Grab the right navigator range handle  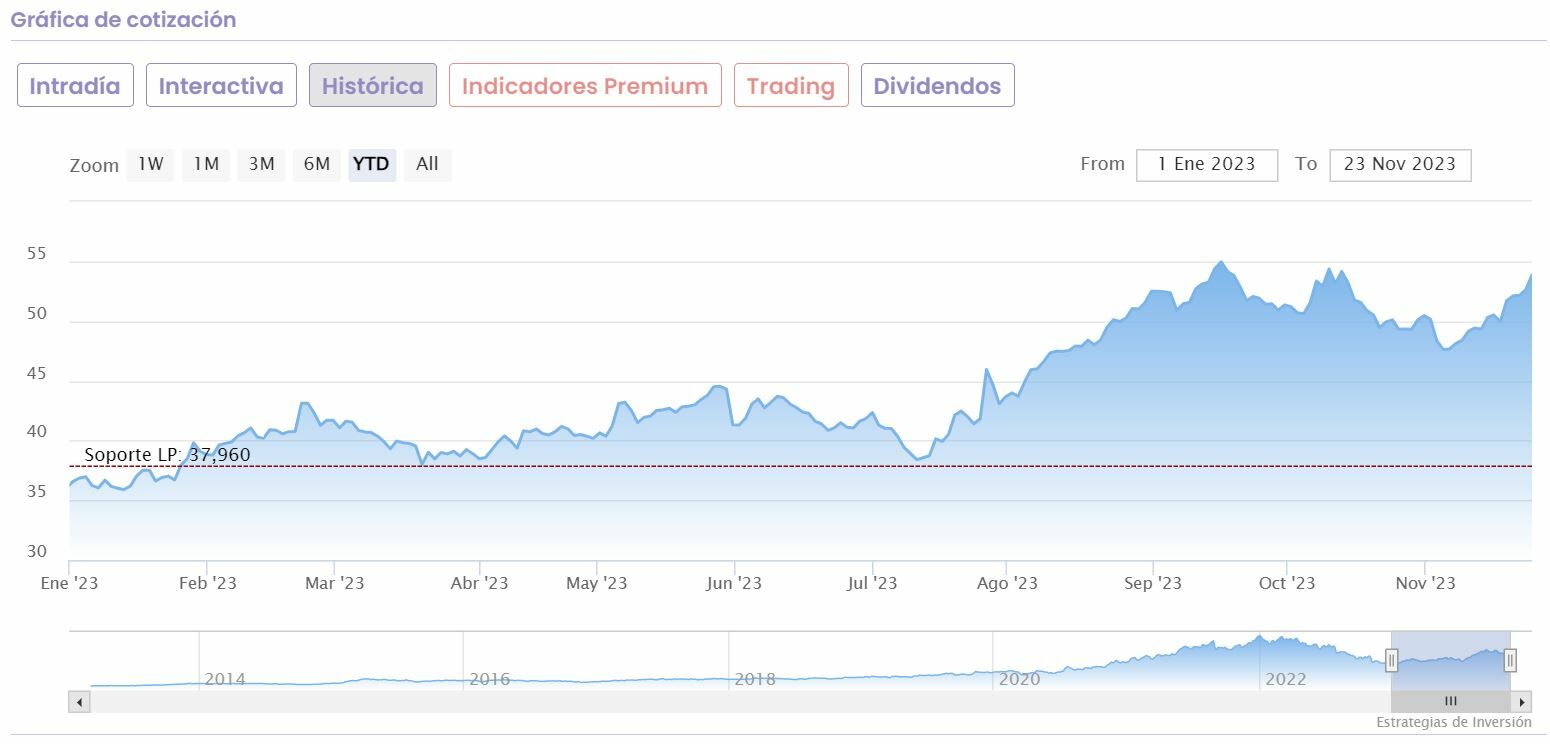(1510, 660)
